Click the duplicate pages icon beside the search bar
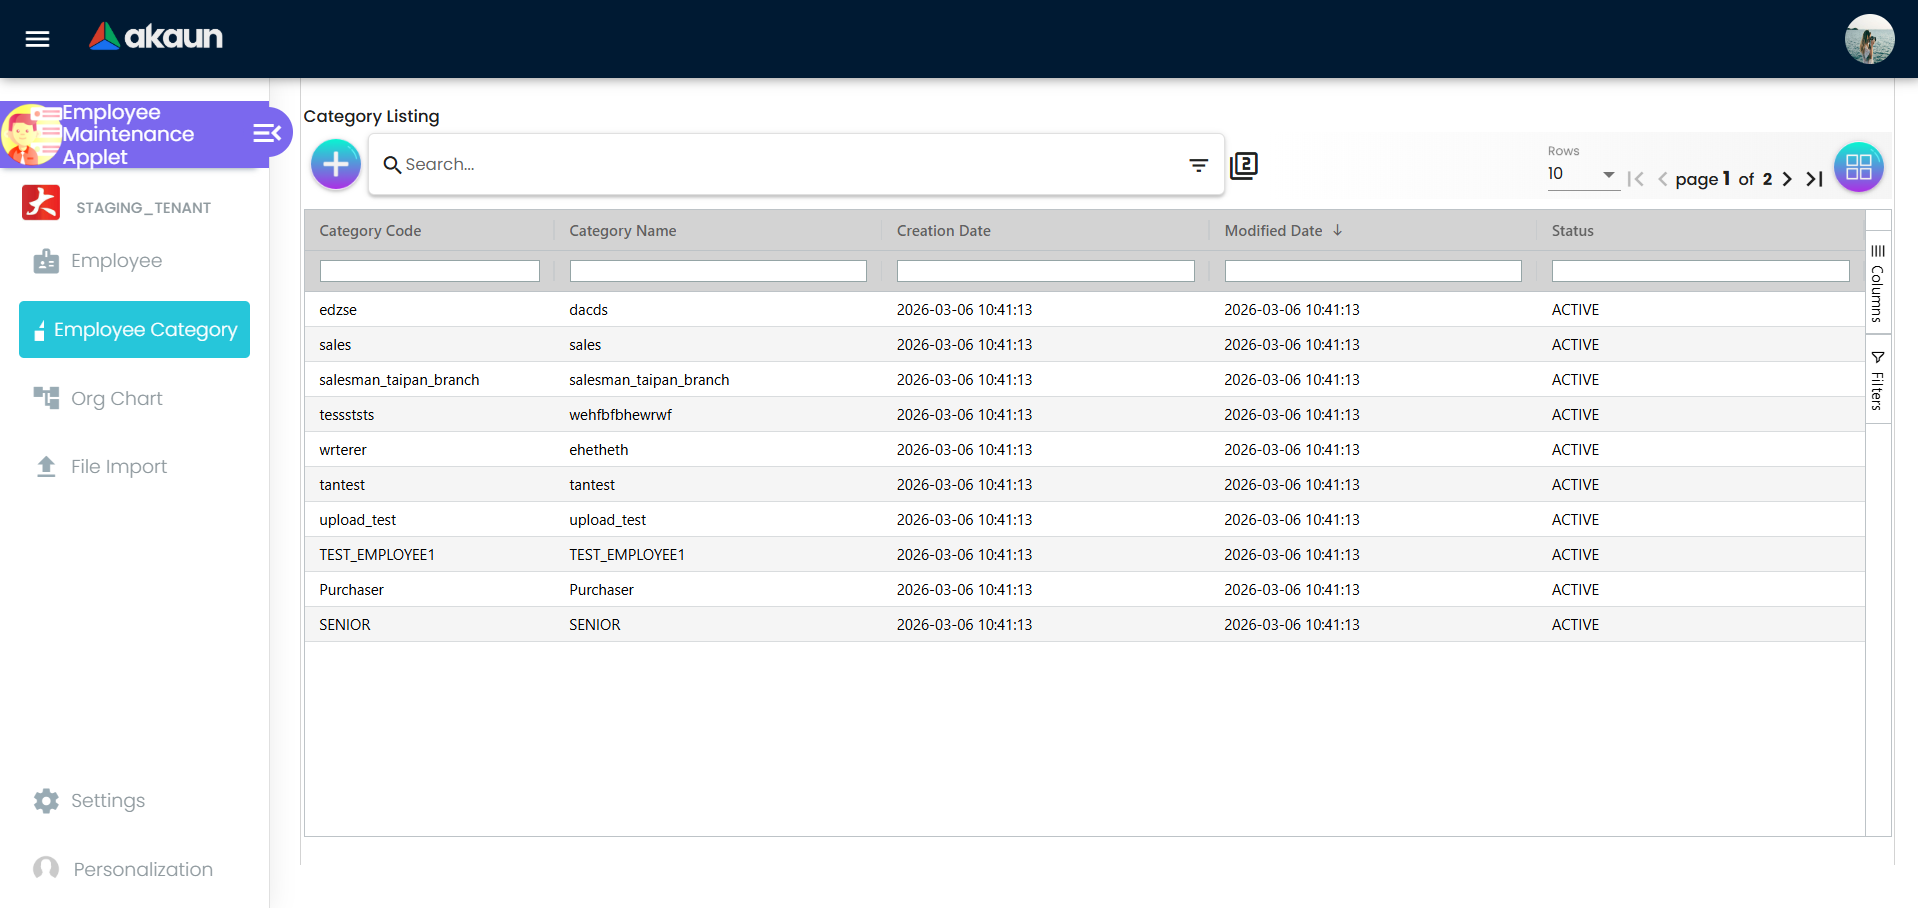This screenshot has height=908, width=1918. [1243, 164]
